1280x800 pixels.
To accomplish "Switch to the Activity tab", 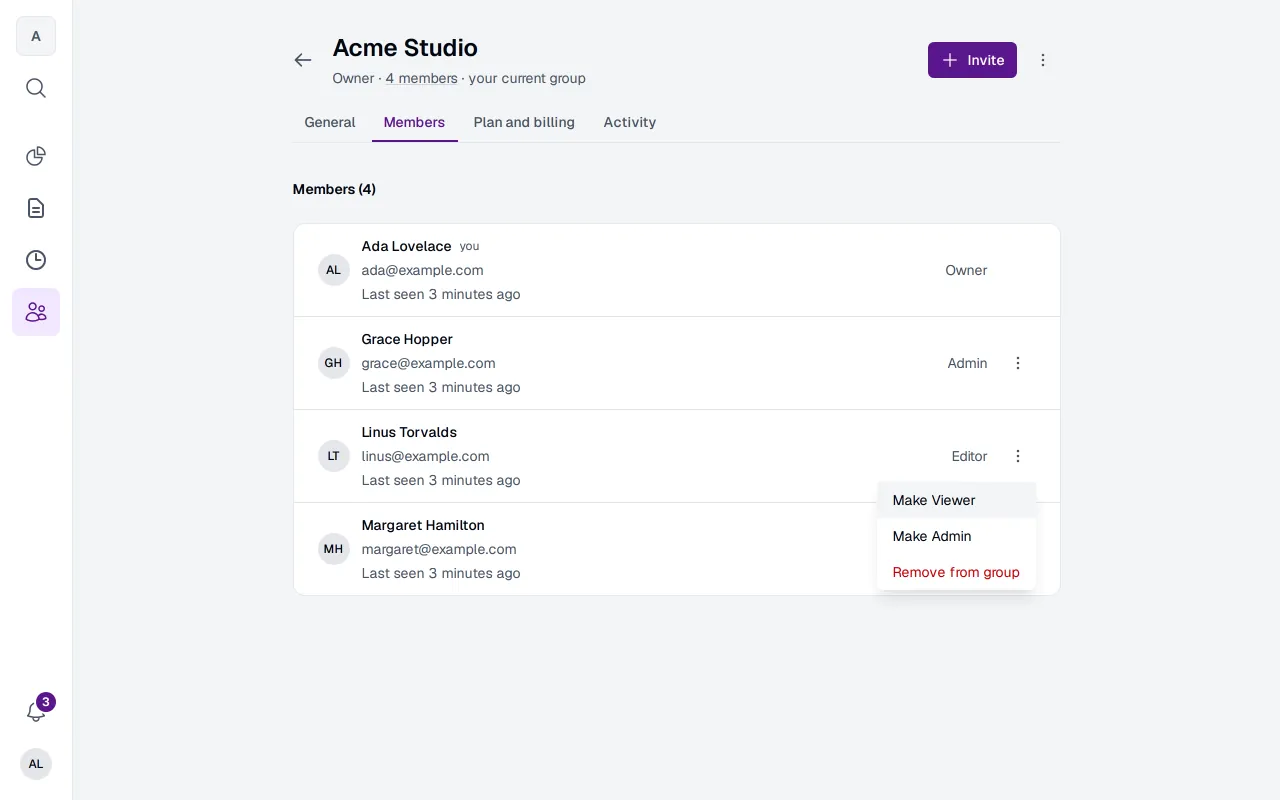I will 630,122.
